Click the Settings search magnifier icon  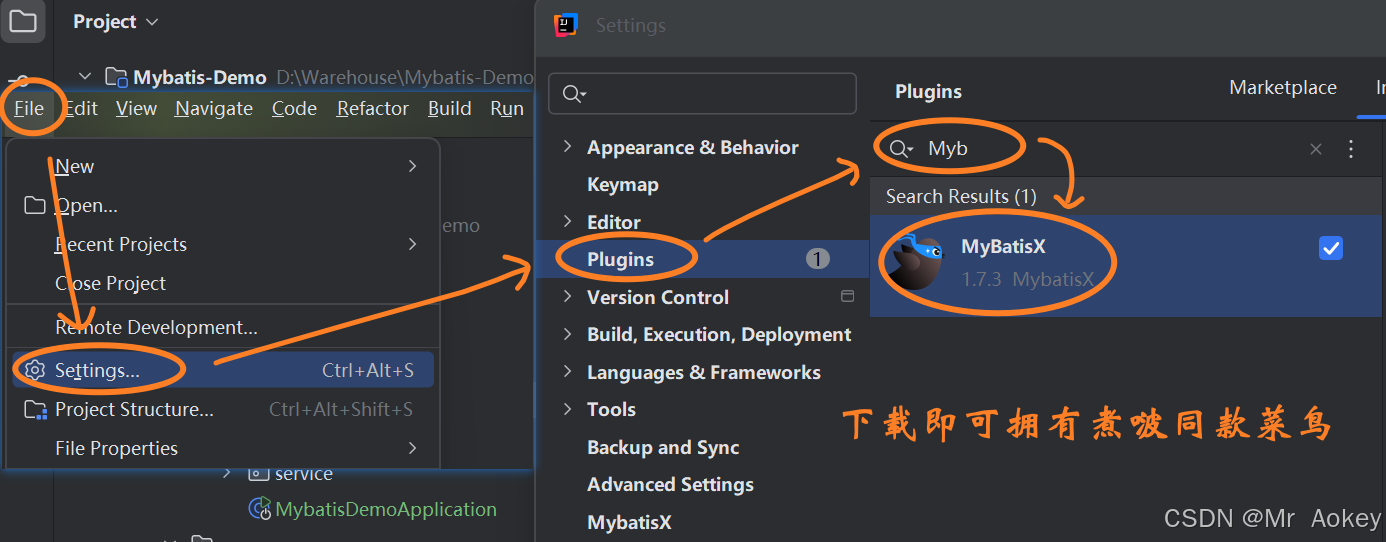(x=574, y=94)
